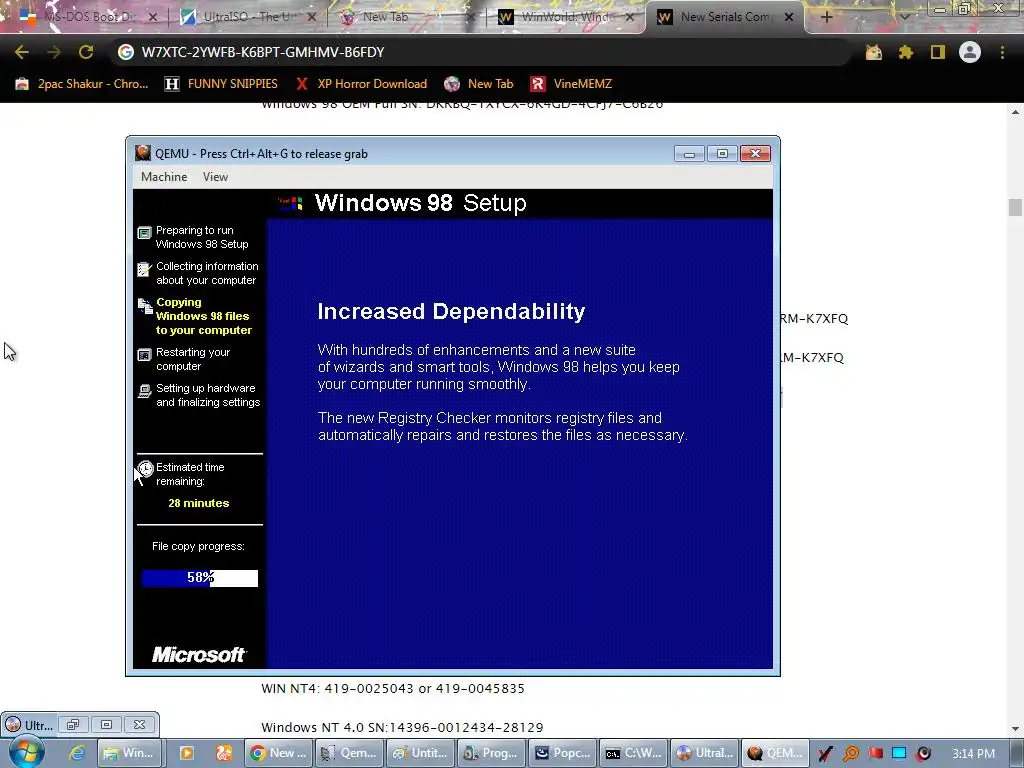Restore the minimized Ultr... window

[72, 725]
